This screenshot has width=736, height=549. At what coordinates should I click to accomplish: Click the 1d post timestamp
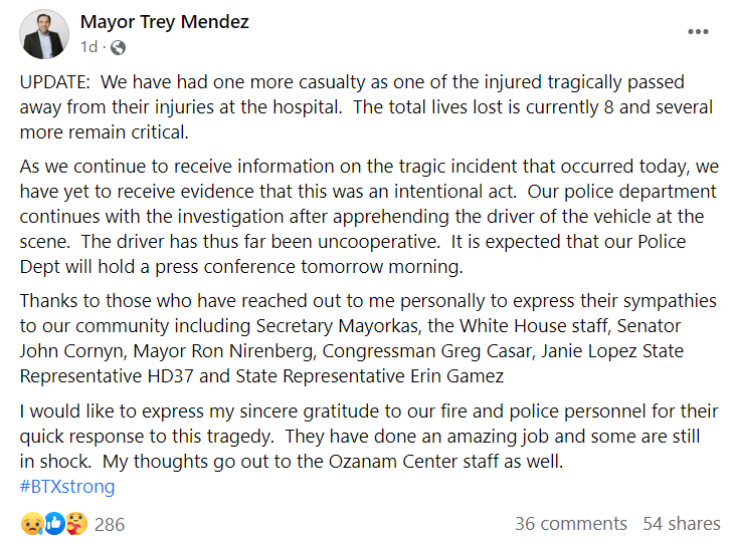pyautogui.click(x=89, y=47)
